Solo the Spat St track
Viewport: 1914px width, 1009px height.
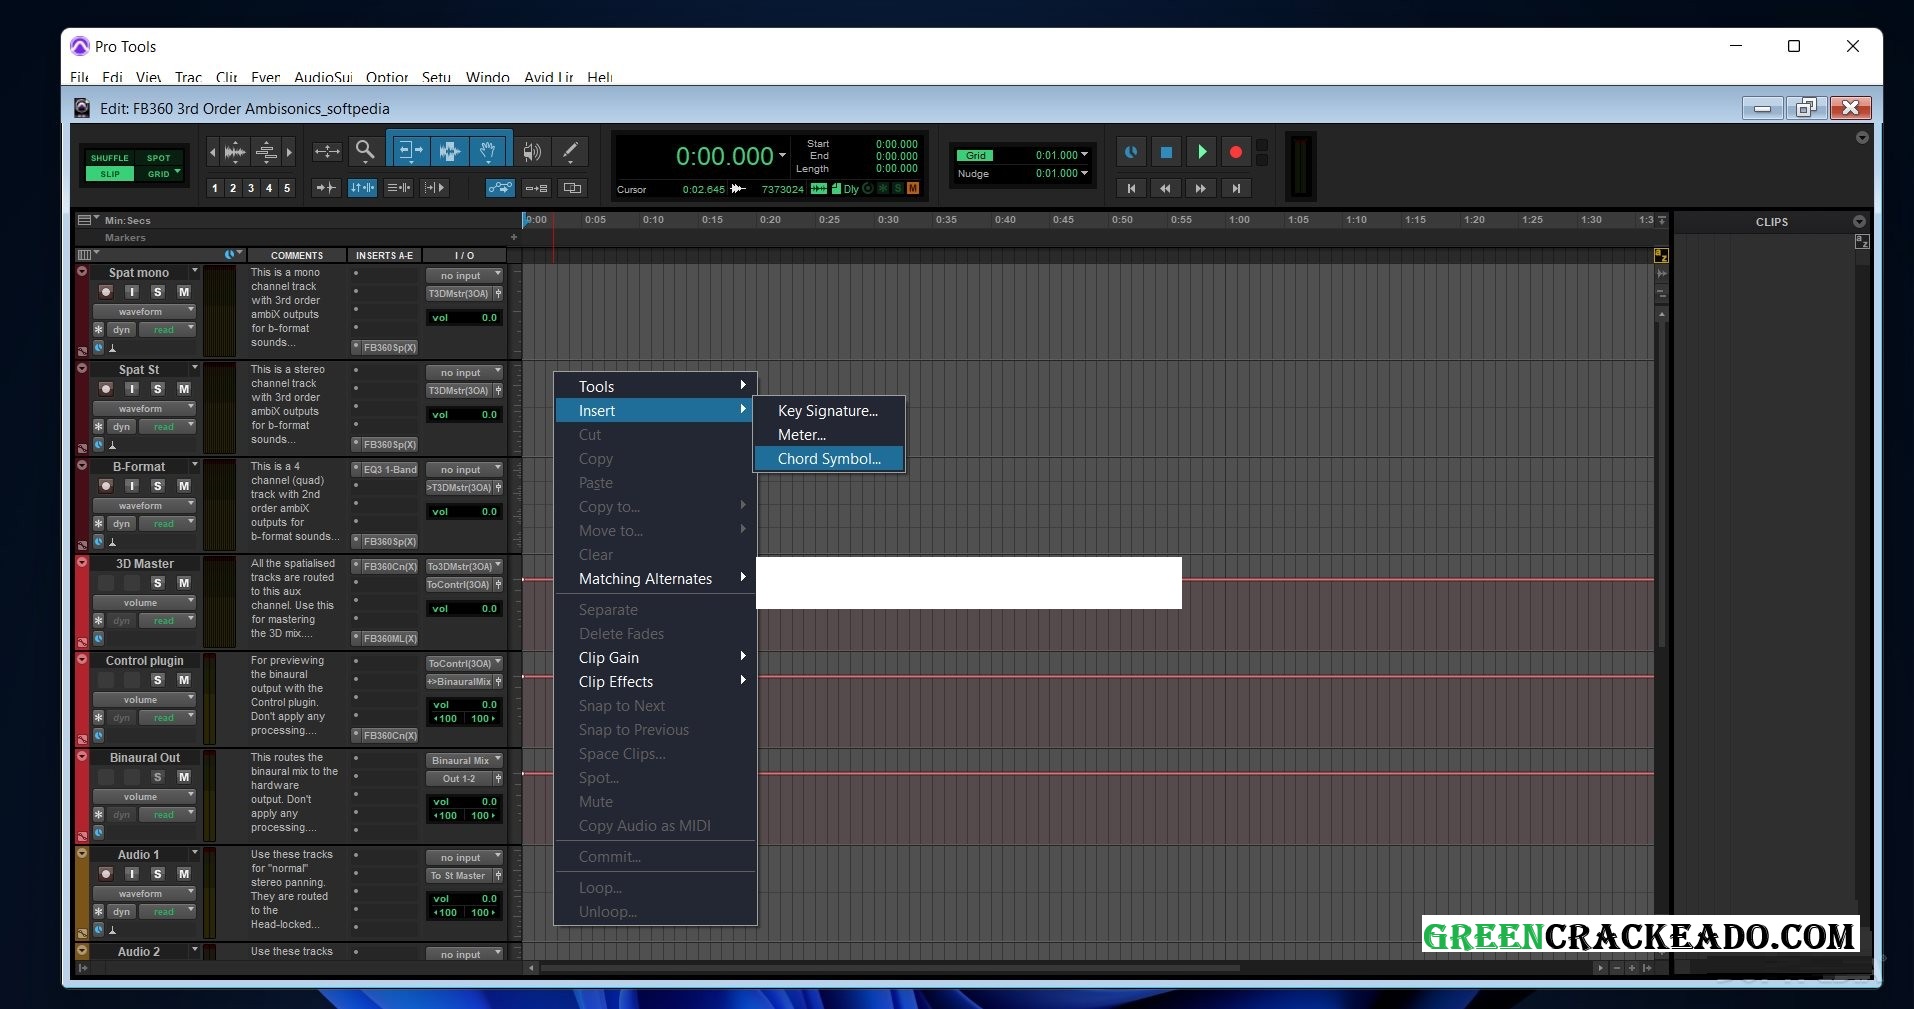[157, 389]
